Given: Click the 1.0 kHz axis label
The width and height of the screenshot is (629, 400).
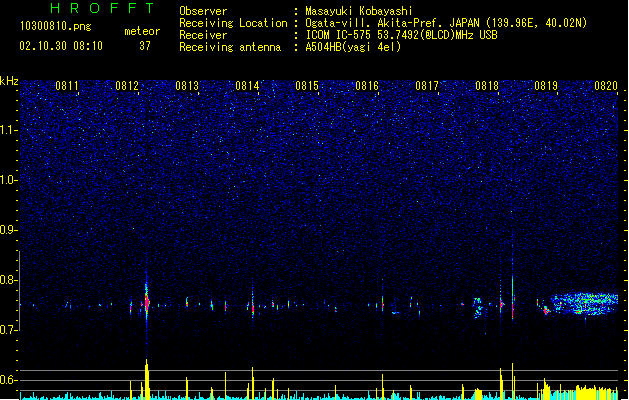Looking at the screenshot, I should (x=9, y=180).
